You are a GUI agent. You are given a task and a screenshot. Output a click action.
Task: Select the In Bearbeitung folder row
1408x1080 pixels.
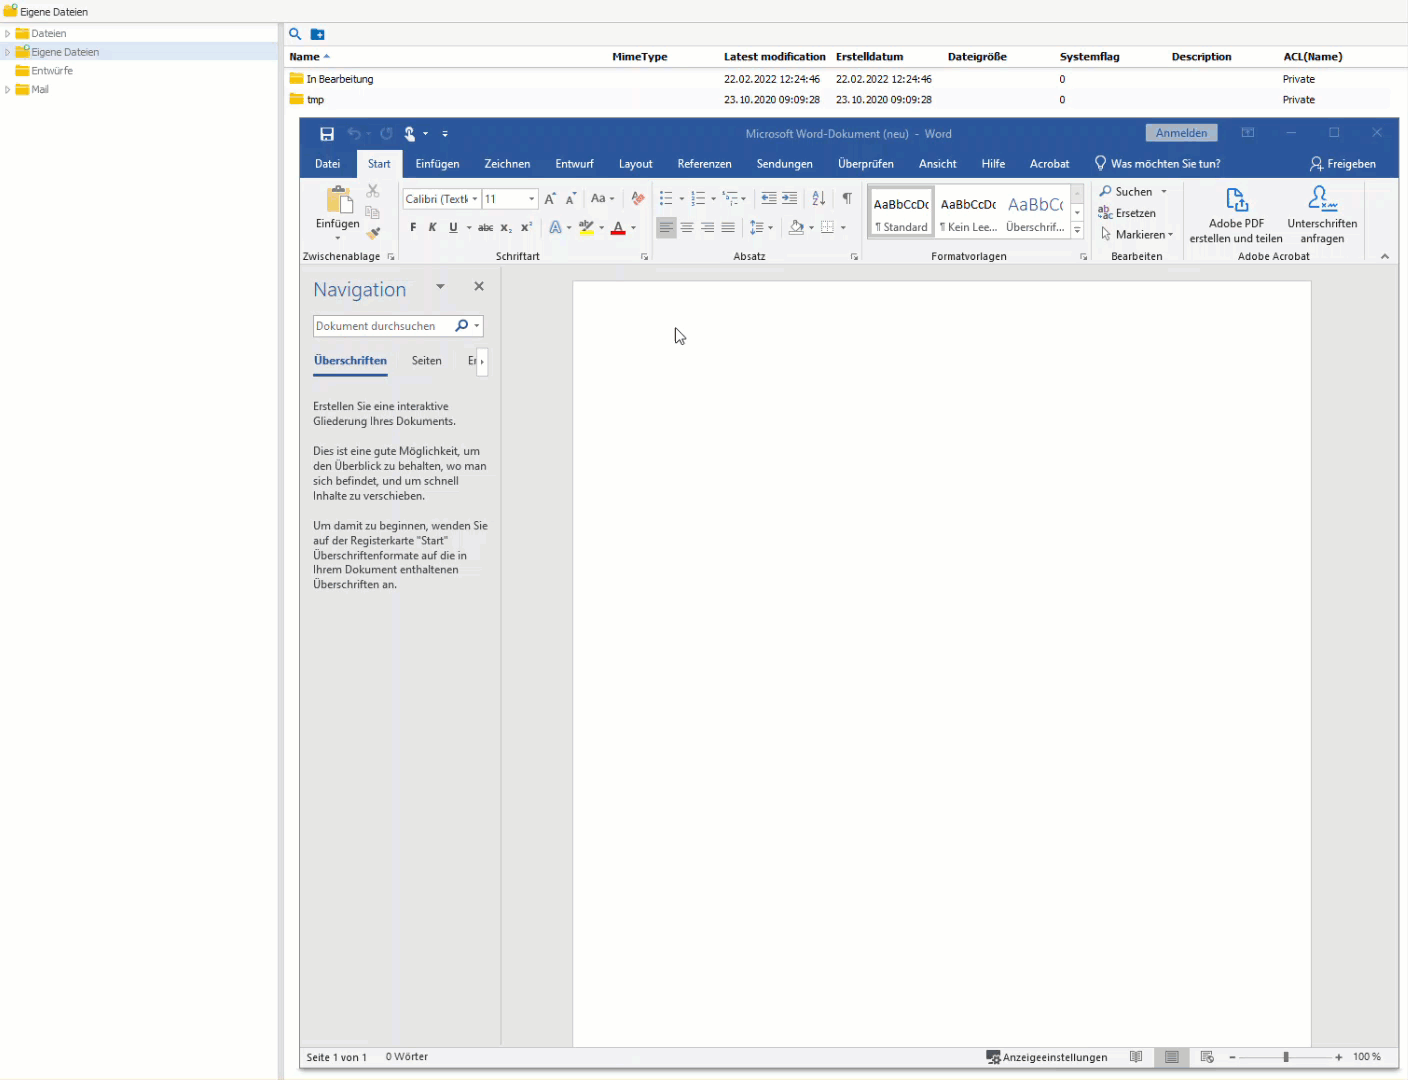coord(838,79)
